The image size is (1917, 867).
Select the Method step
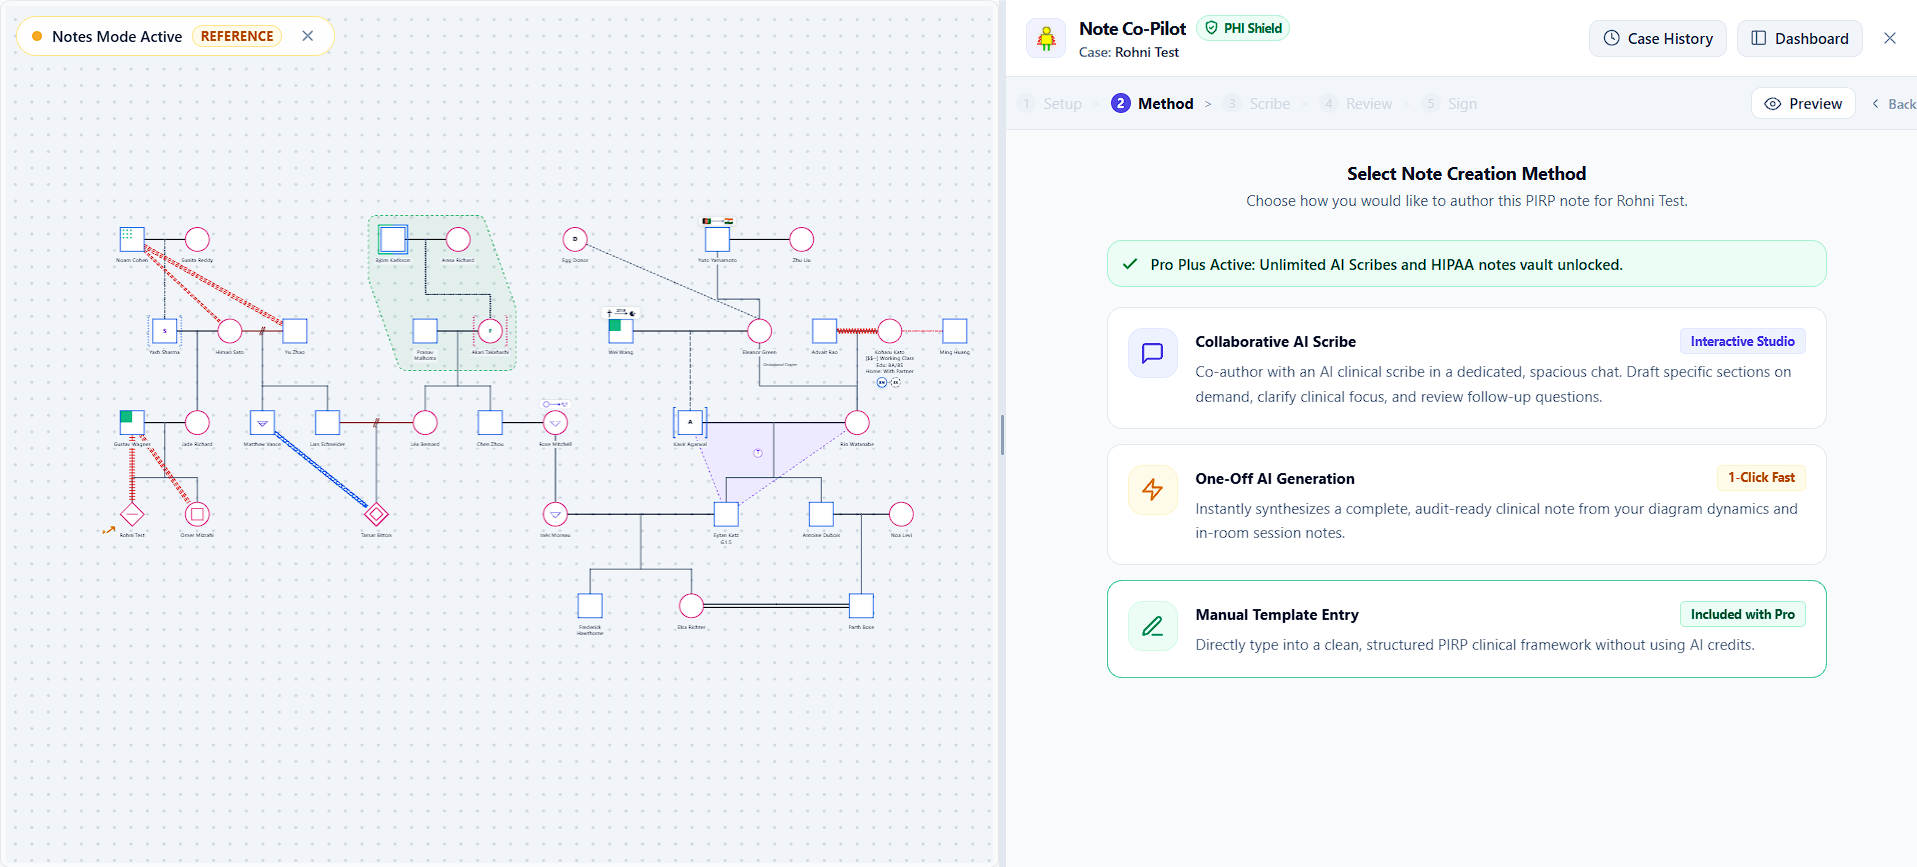point(1152,103)
